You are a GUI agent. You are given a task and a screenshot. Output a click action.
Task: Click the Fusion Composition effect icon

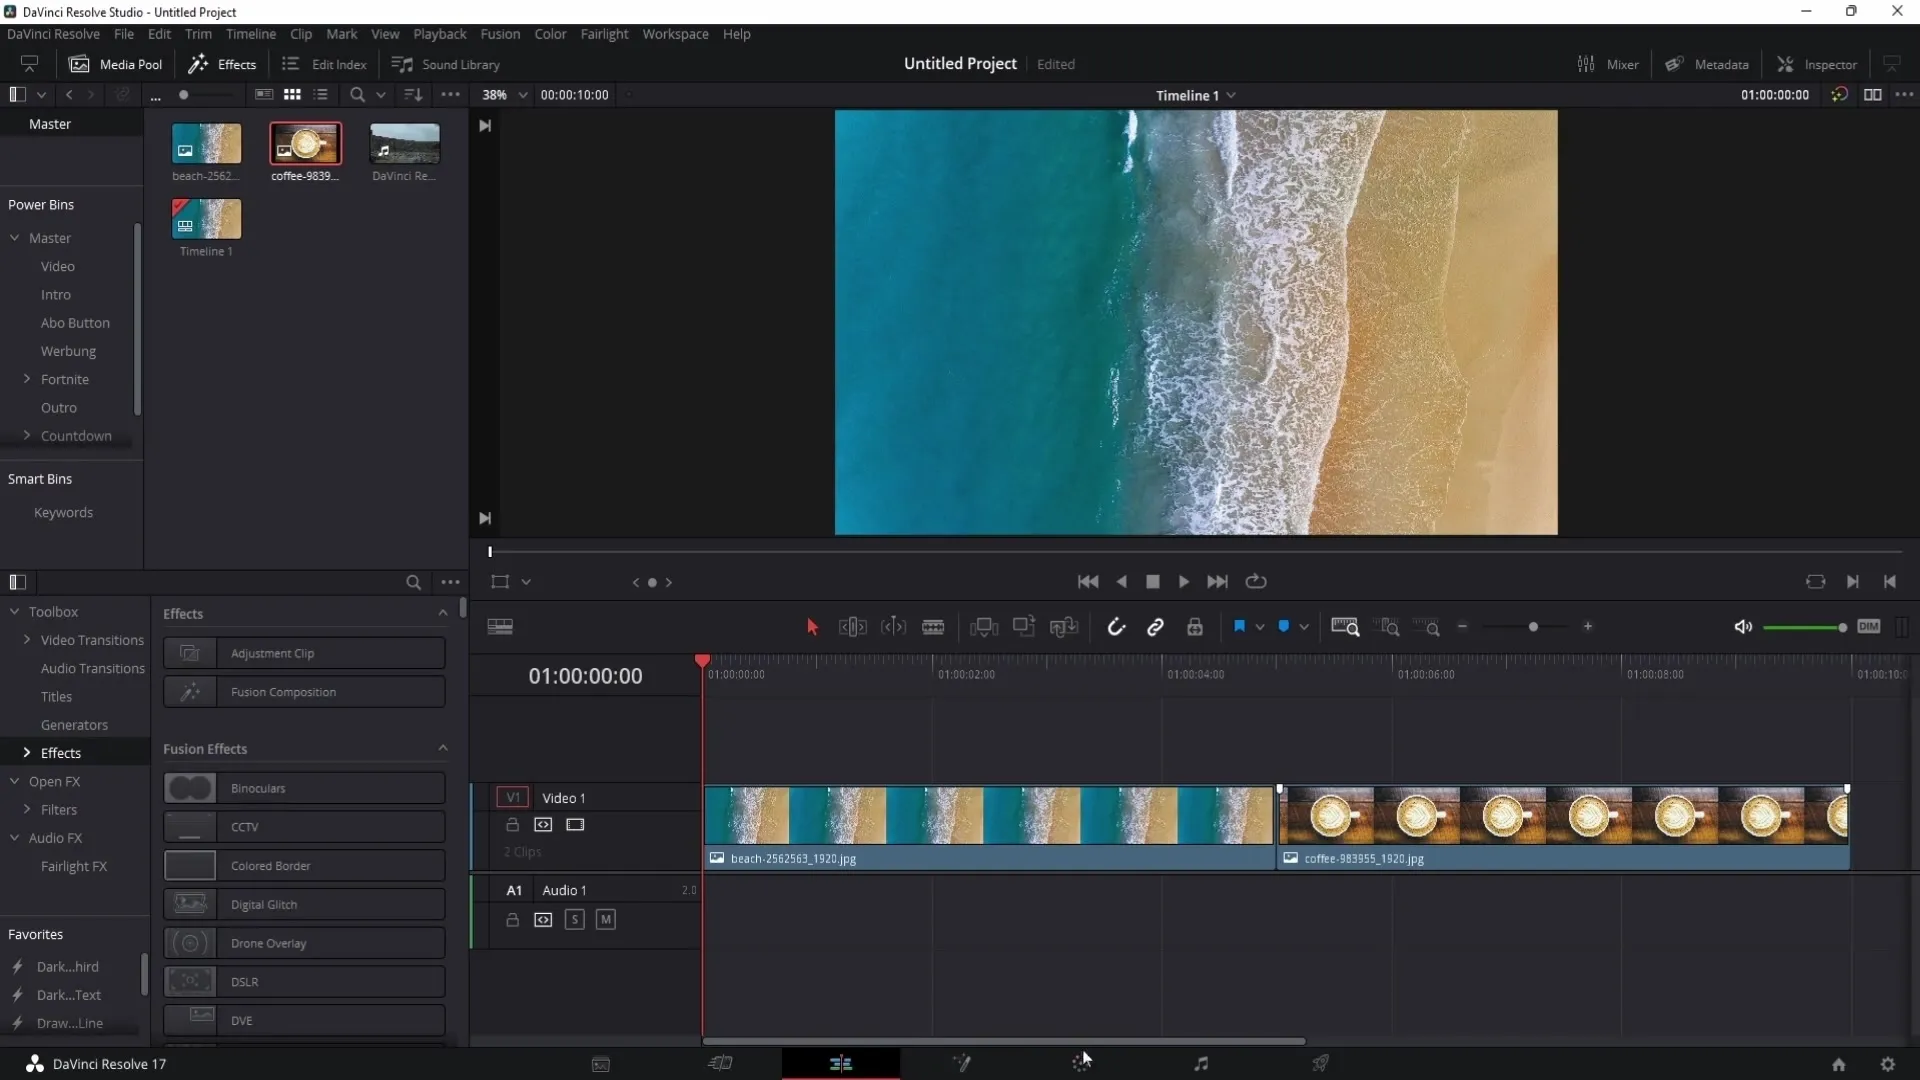189,691
